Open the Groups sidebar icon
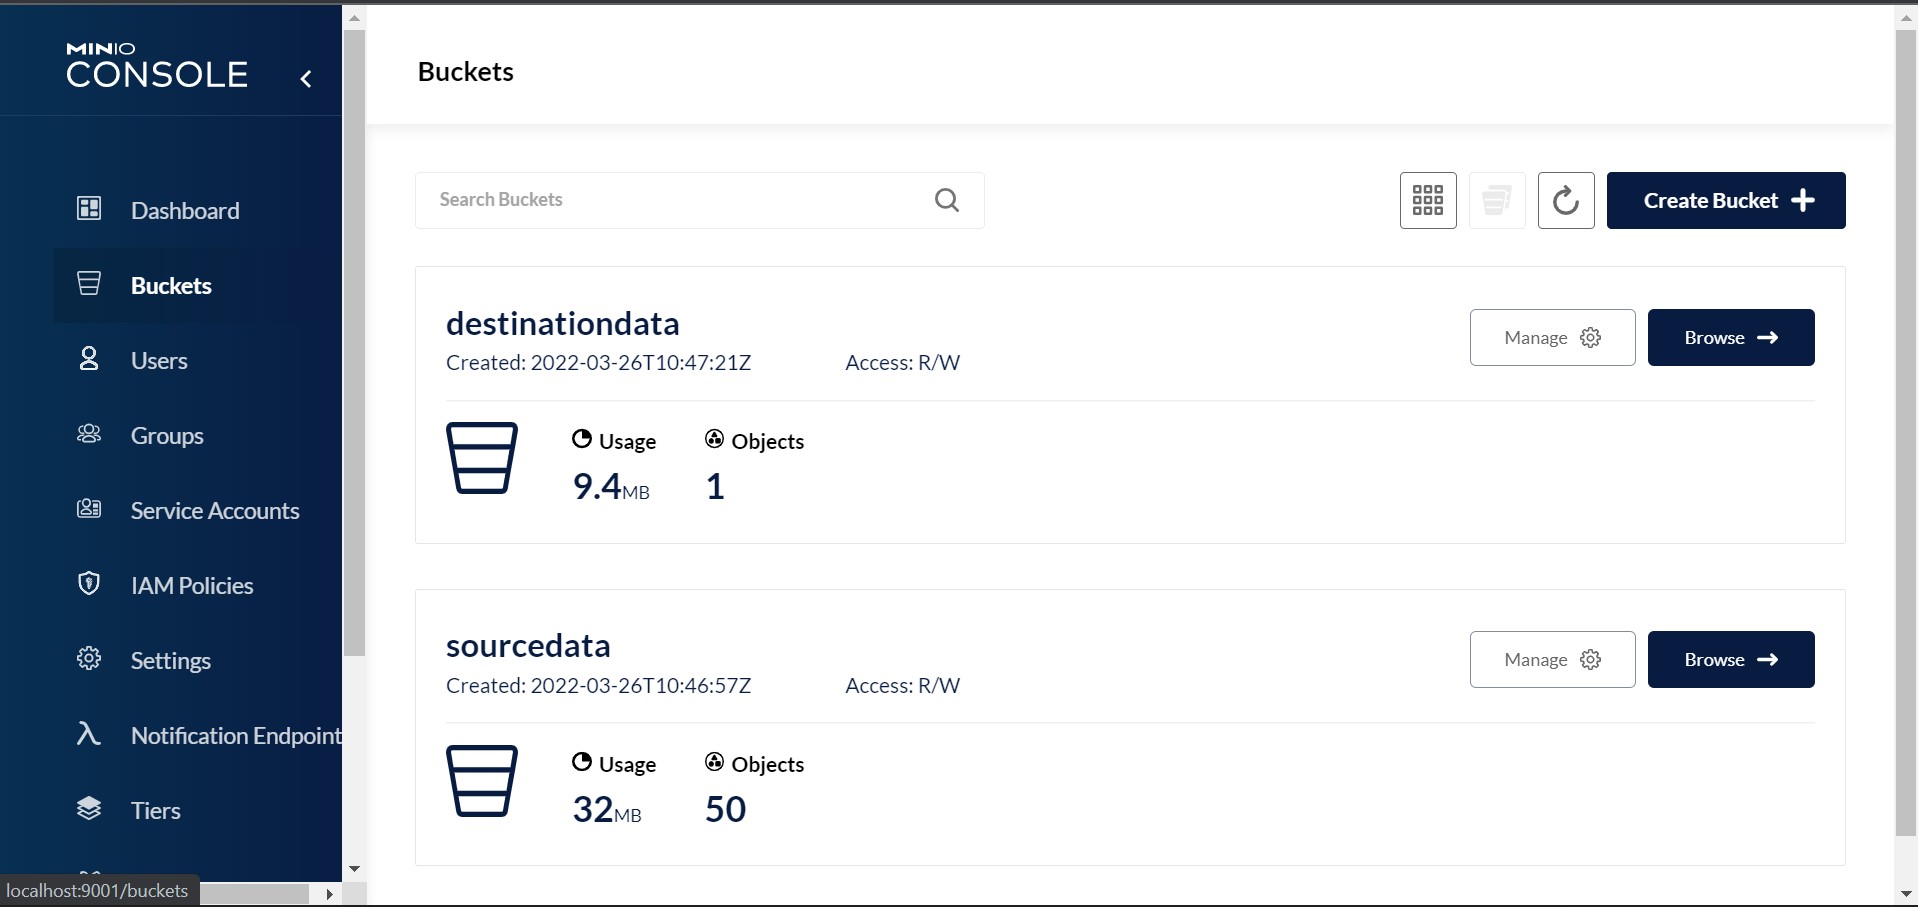 (89, 435)
